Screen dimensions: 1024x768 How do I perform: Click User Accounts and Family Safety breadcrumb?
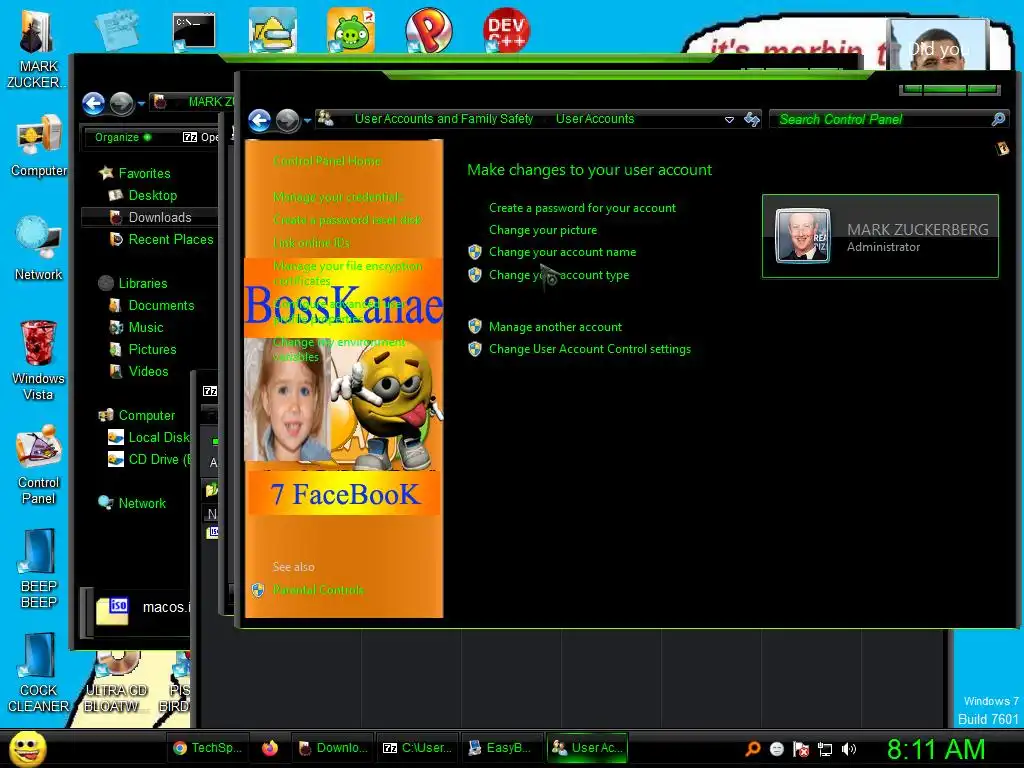[444, 119]
